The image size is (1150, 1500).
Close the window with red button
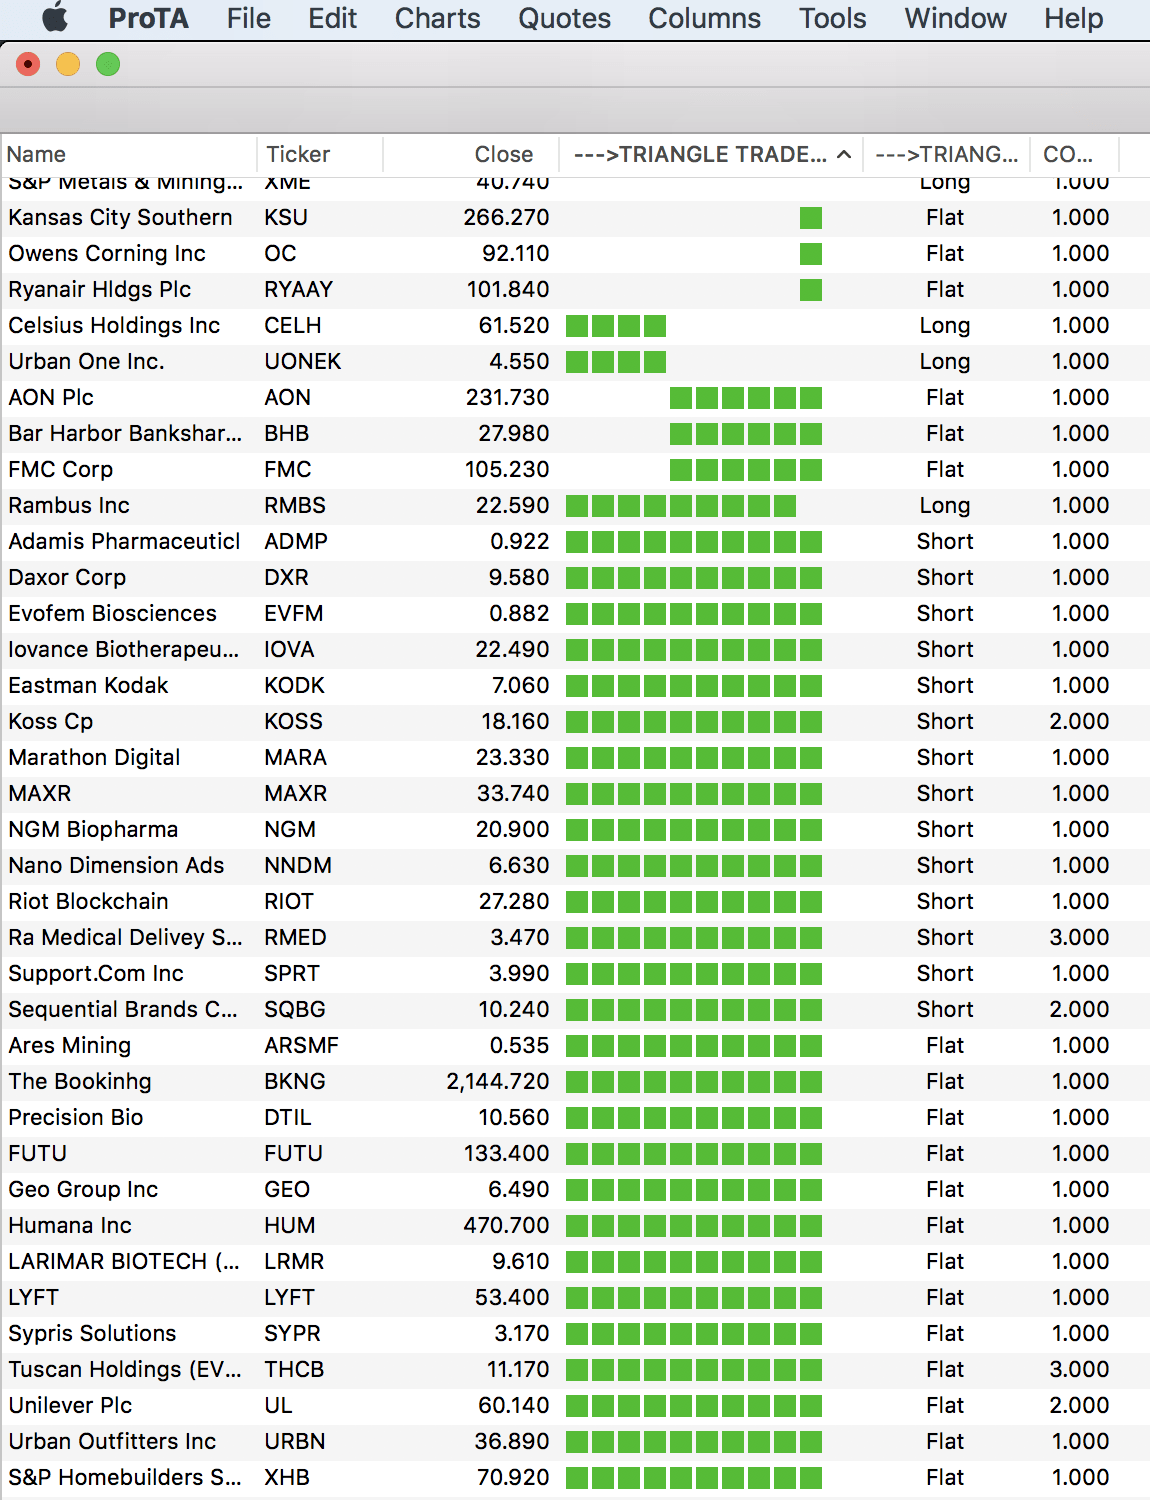[x=28, y=65]
